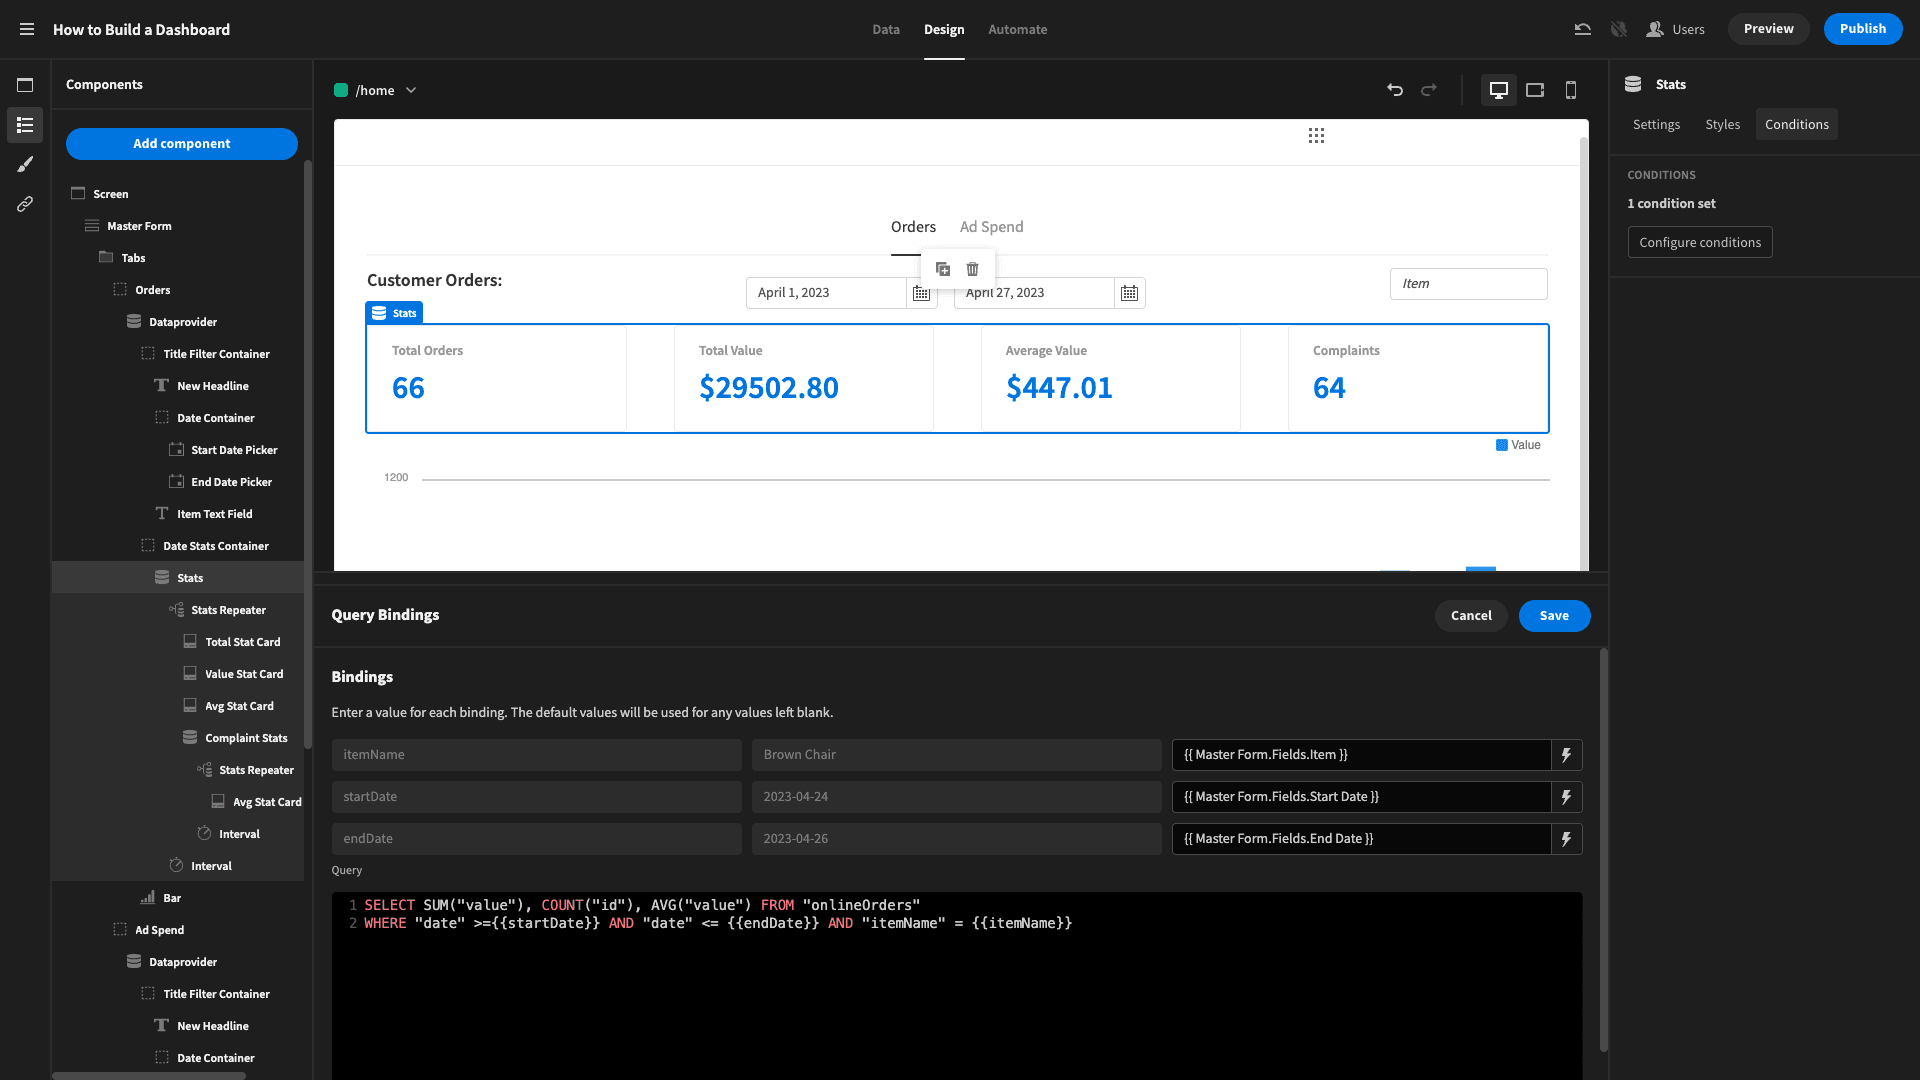Open Users management
Viewport: 1920px width, 1080px height.
[x=1676, y=30]
